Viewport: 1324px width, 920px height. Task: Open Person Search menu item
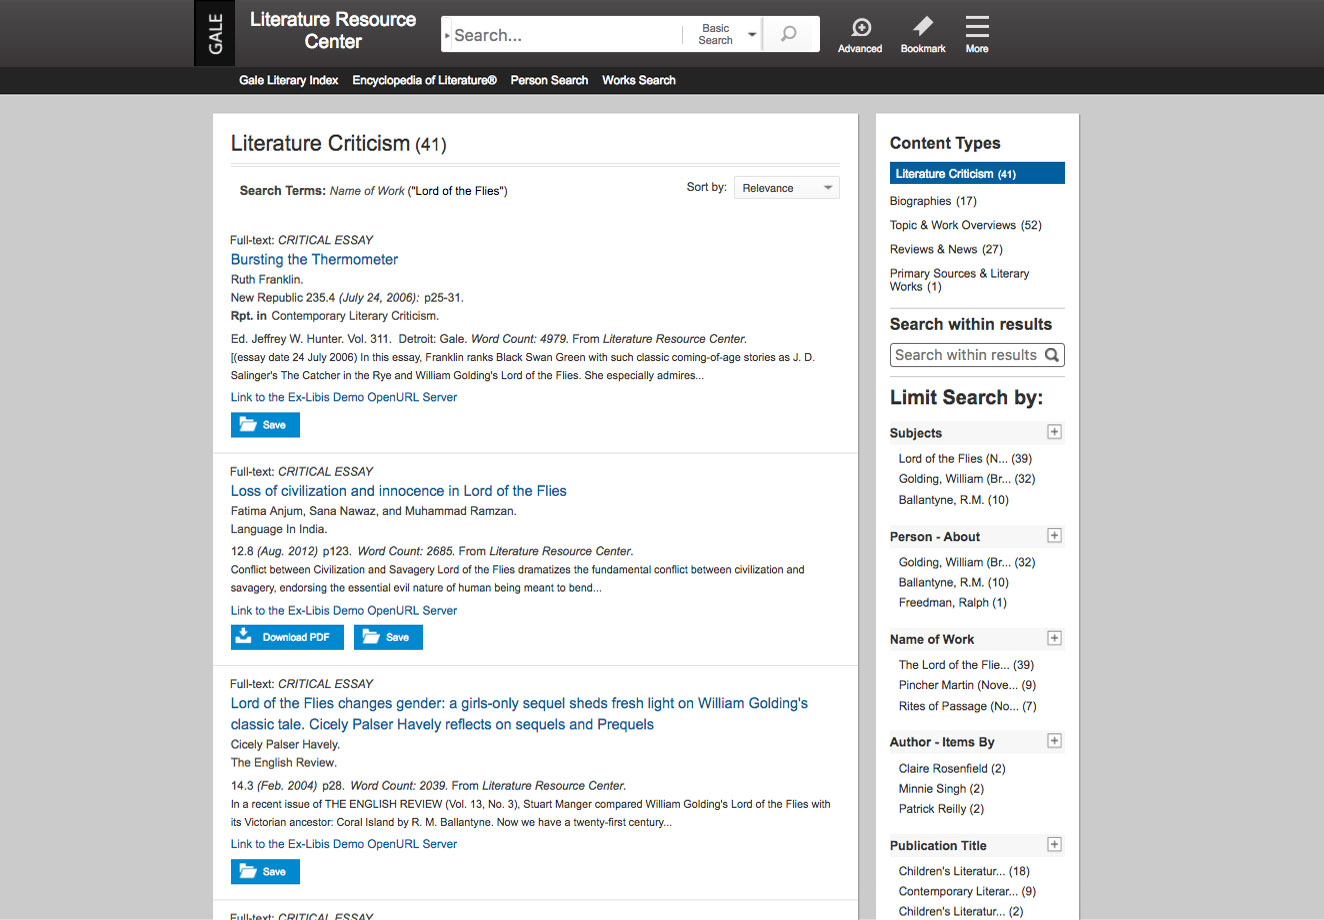pos(549,80)
